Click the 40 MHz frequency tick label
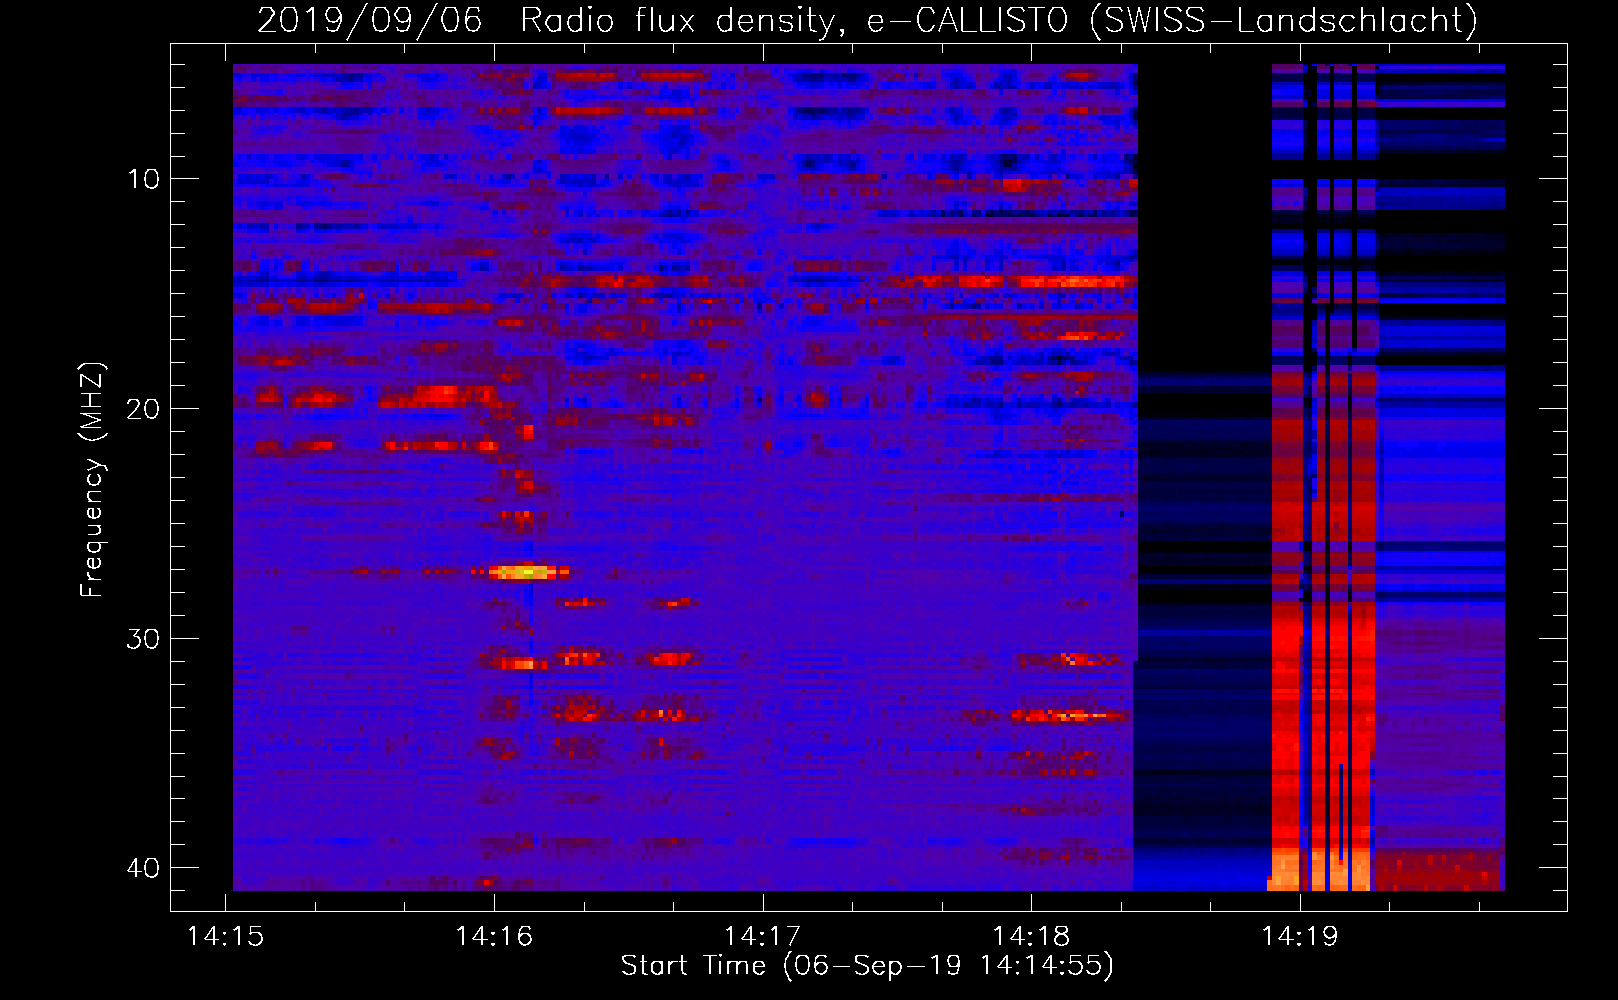The image size is (1618, 1000). pos(142,868)
